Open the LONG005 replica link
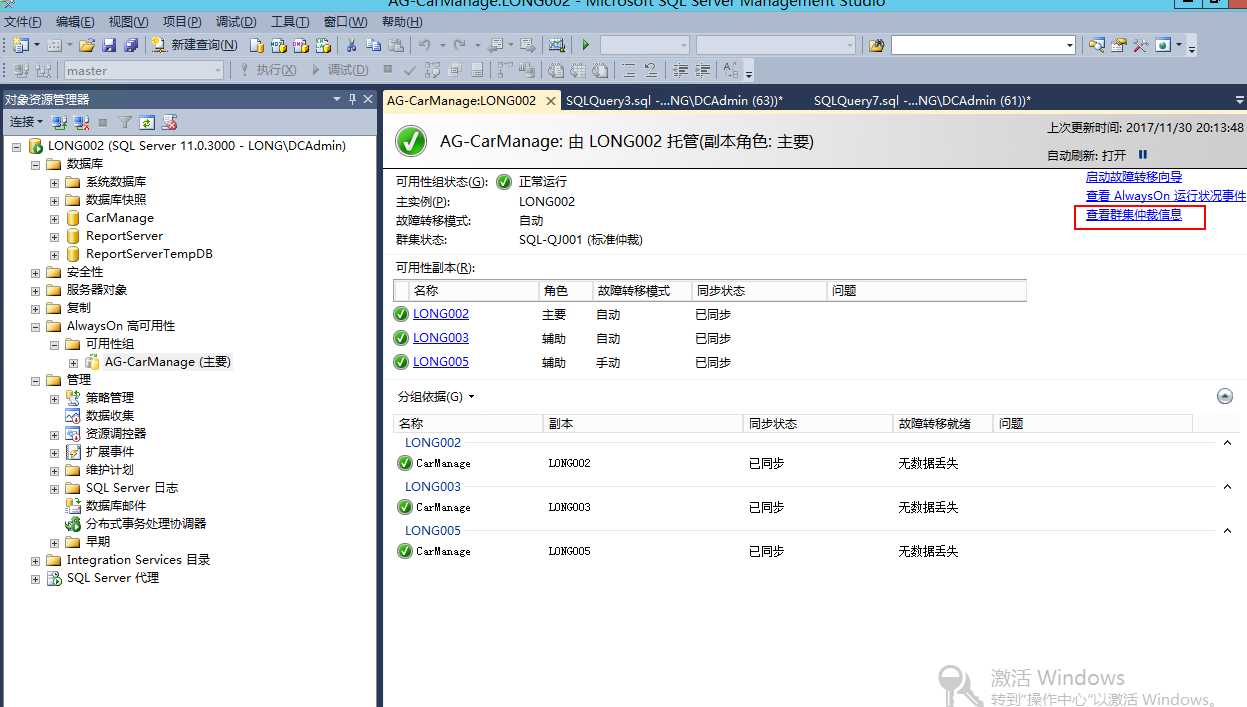The height and width of the screenshot is (707, 1247). [441, 362]
